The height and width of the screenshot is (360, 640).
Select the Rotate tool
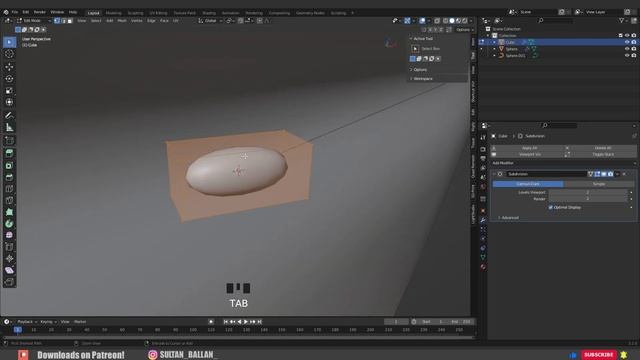(9, 78)
